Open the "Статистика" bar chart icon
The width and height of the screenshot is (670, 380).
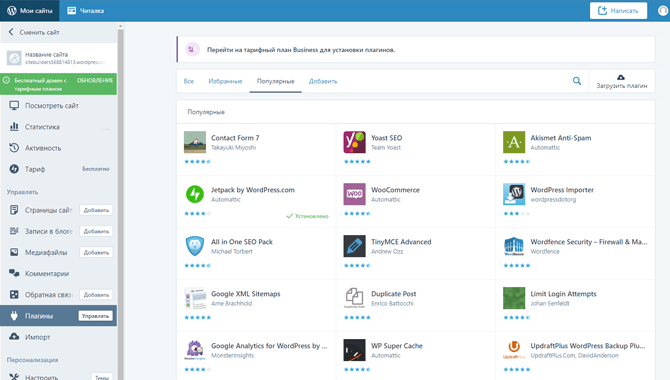coord(14,127)
